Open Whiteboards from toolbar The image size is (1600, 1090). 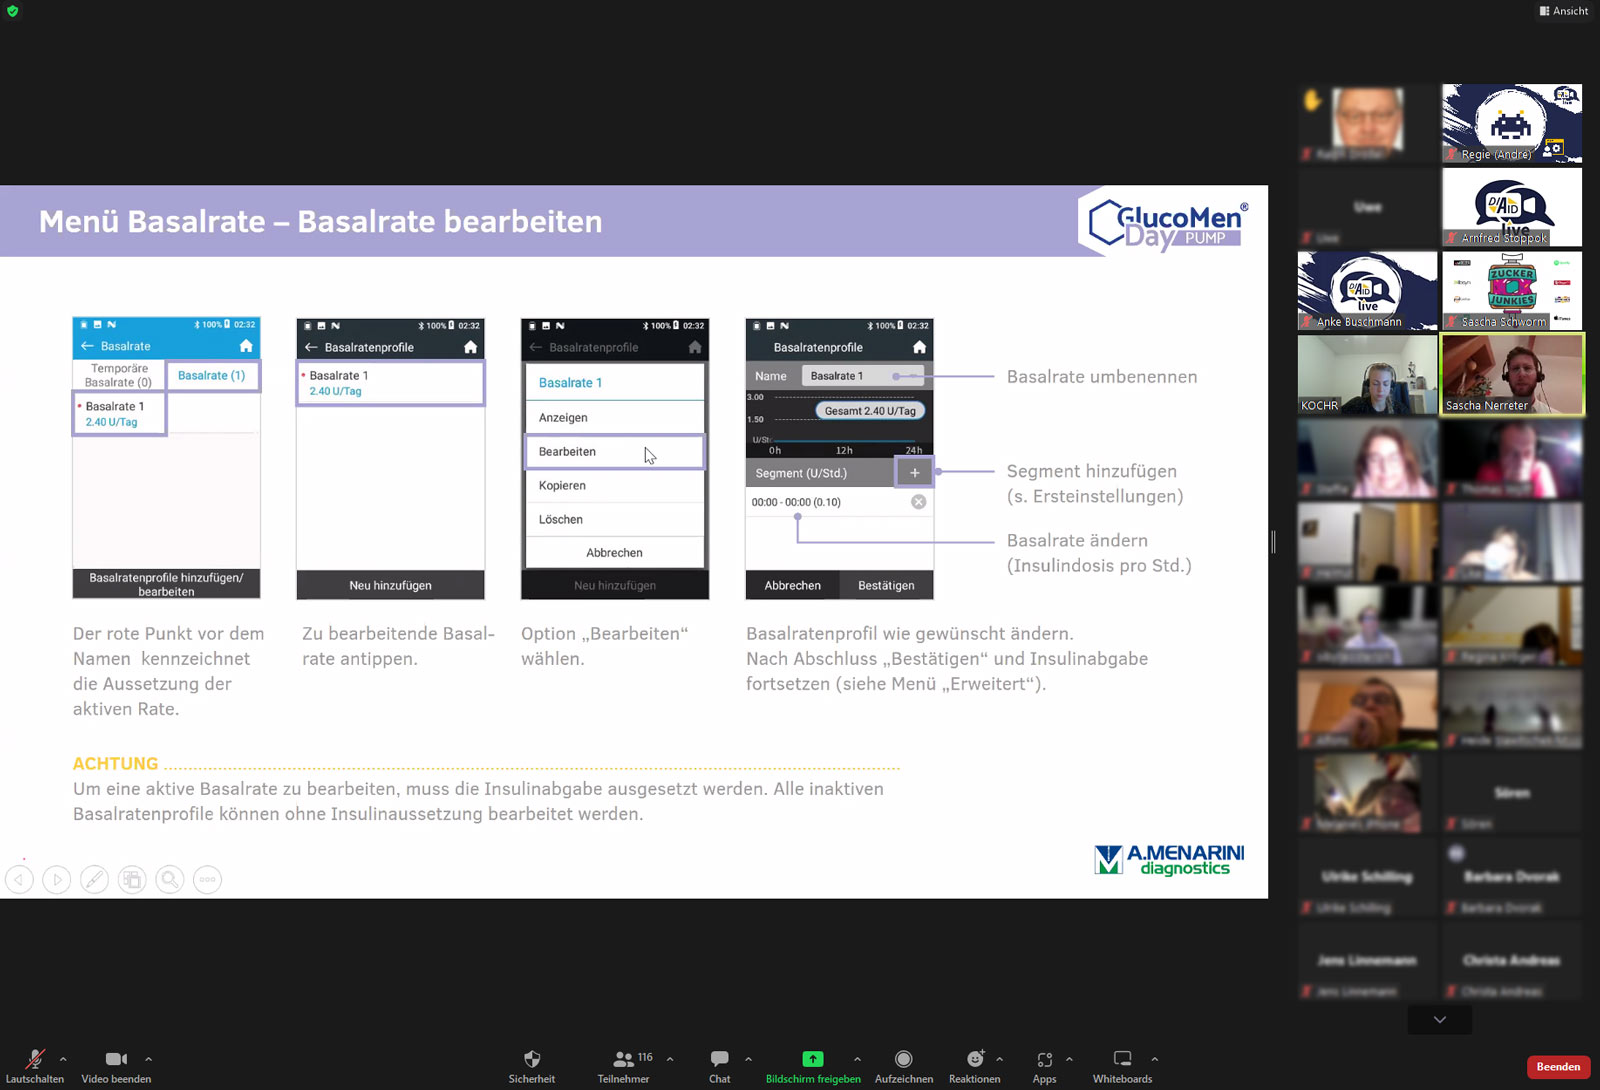1122,1065
